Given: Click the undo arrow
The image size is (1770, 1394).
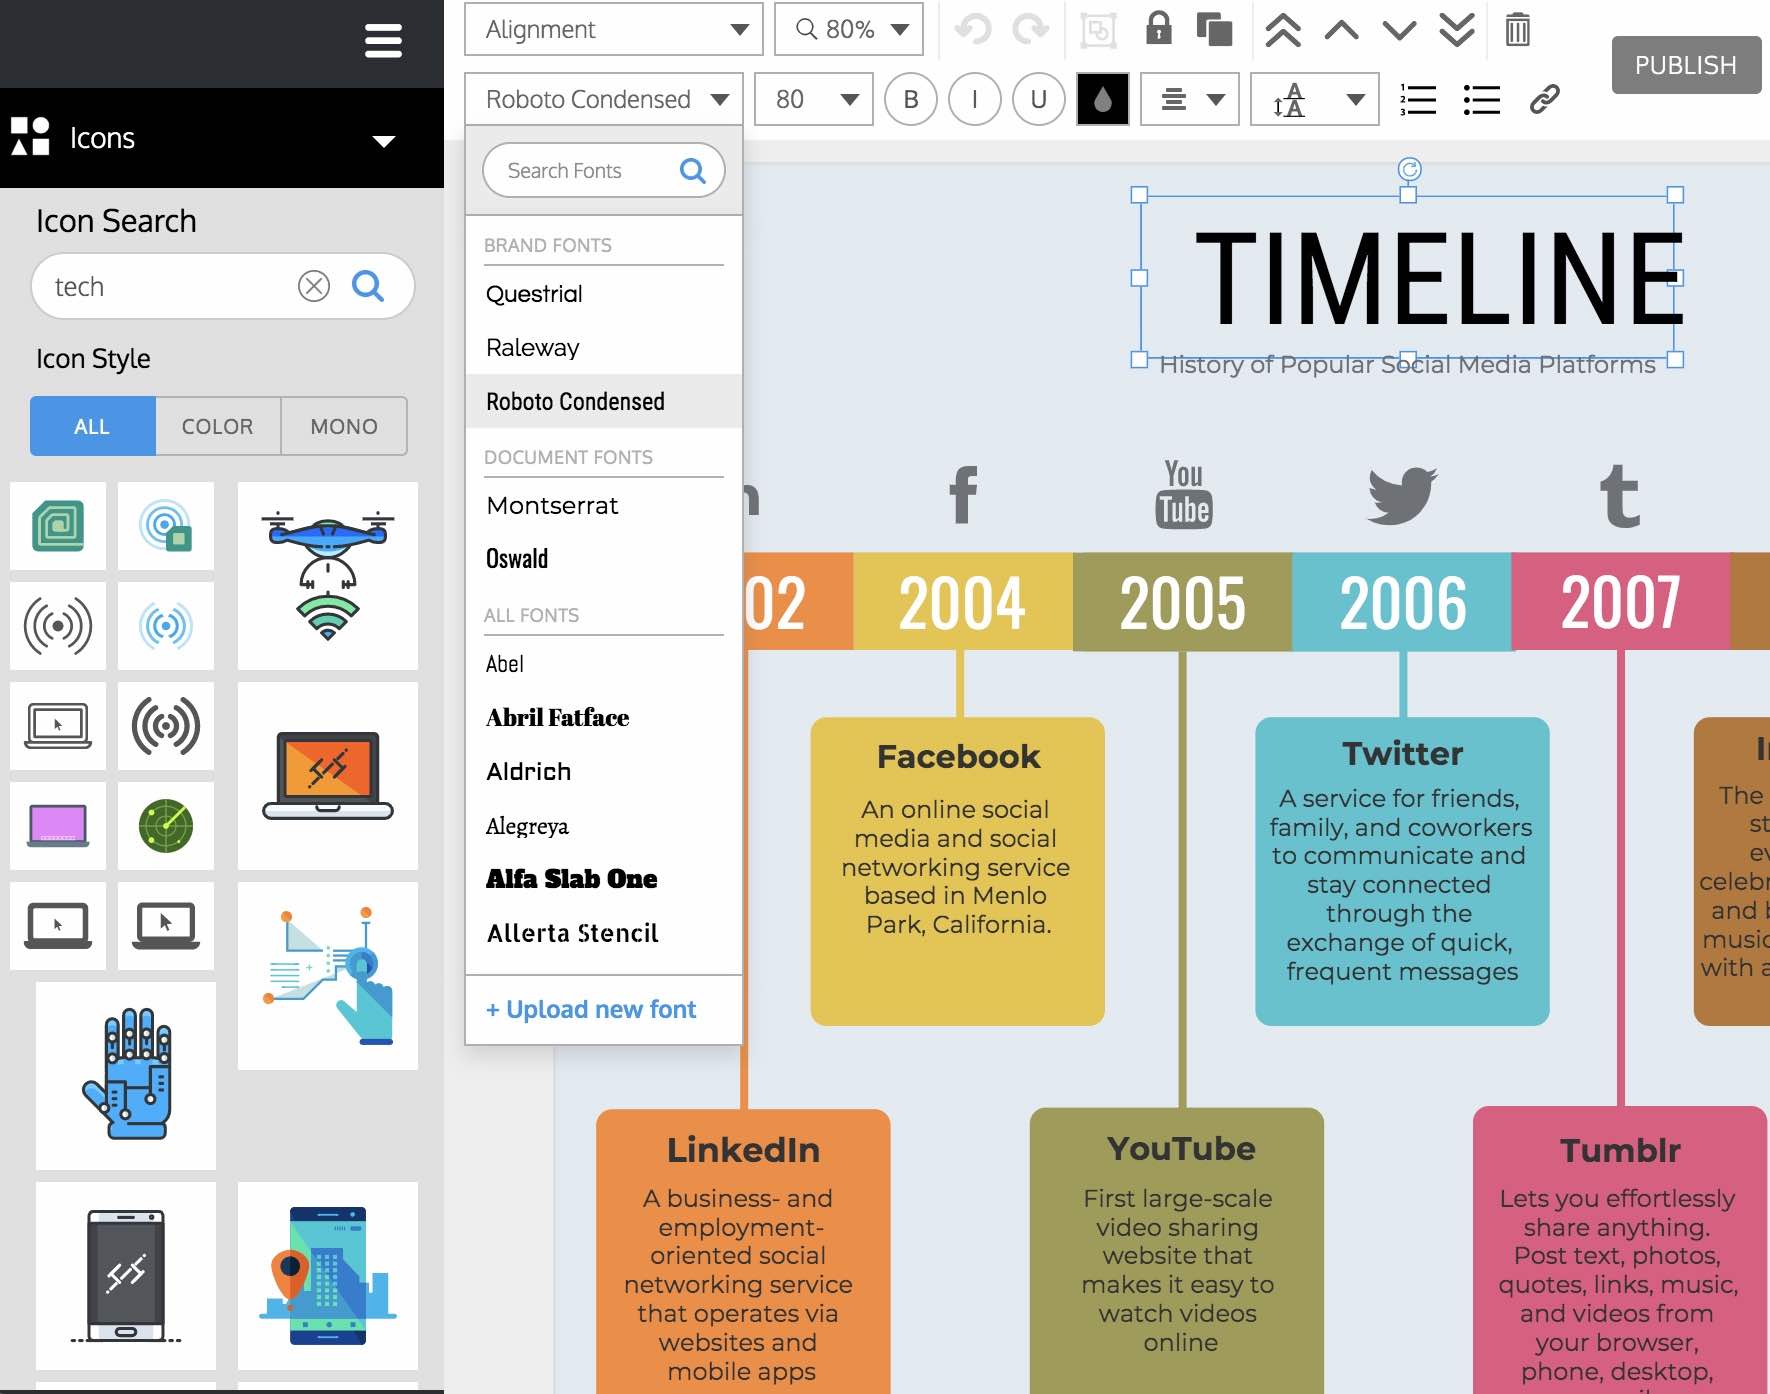Looking at the screenshot, I should point(972,29).
